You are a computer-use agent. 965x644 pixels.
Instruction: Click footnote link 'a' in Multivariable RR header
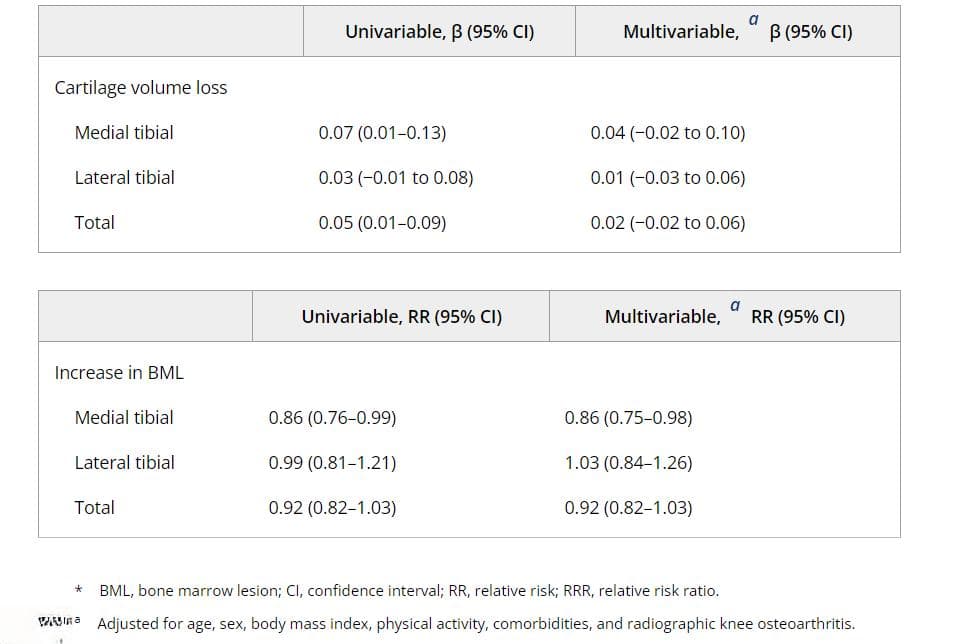click(x=735, y=306)
